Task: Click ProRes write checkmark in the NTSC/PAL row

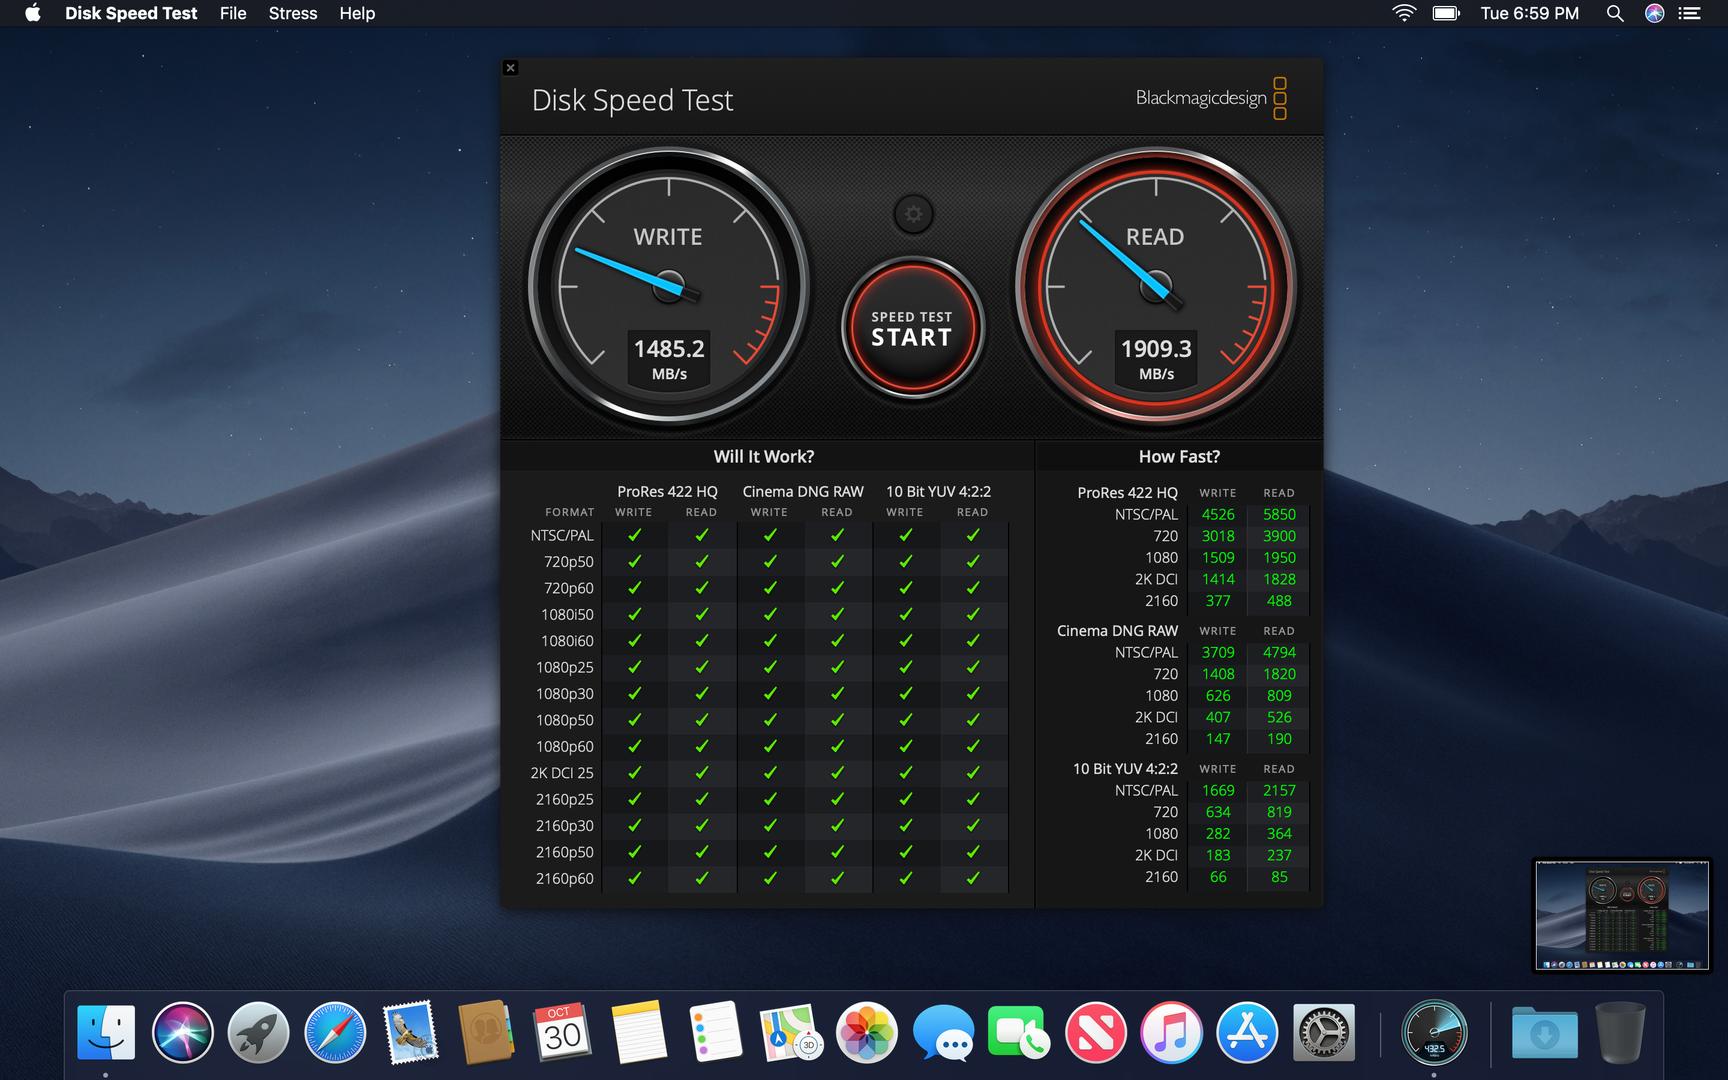Action: 634,535
